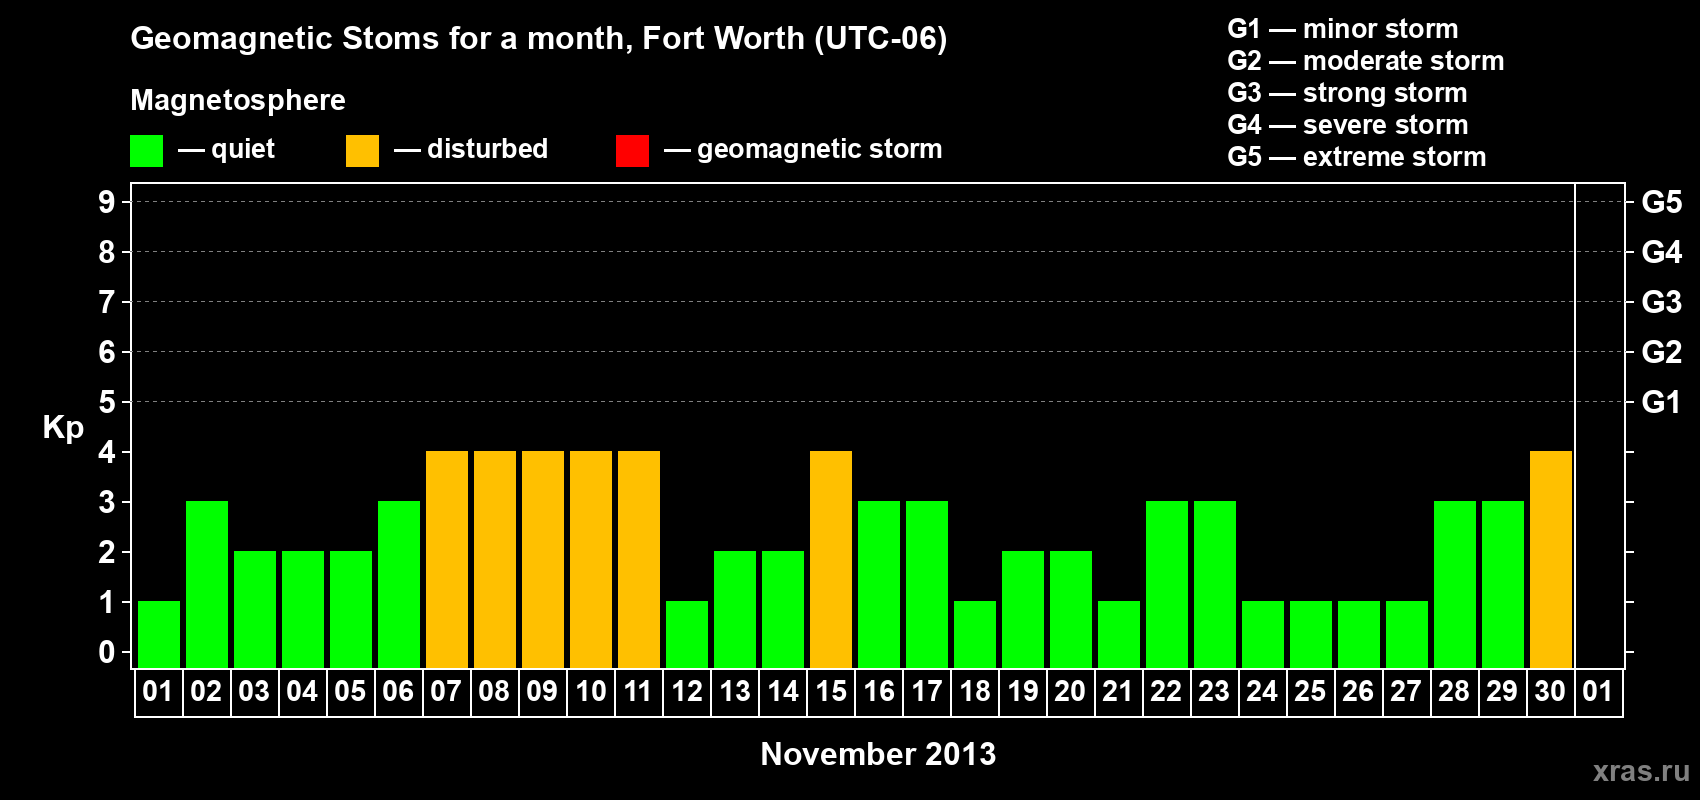
Task: Click the right axis 'G4' label
Action: click(1662, 252)
